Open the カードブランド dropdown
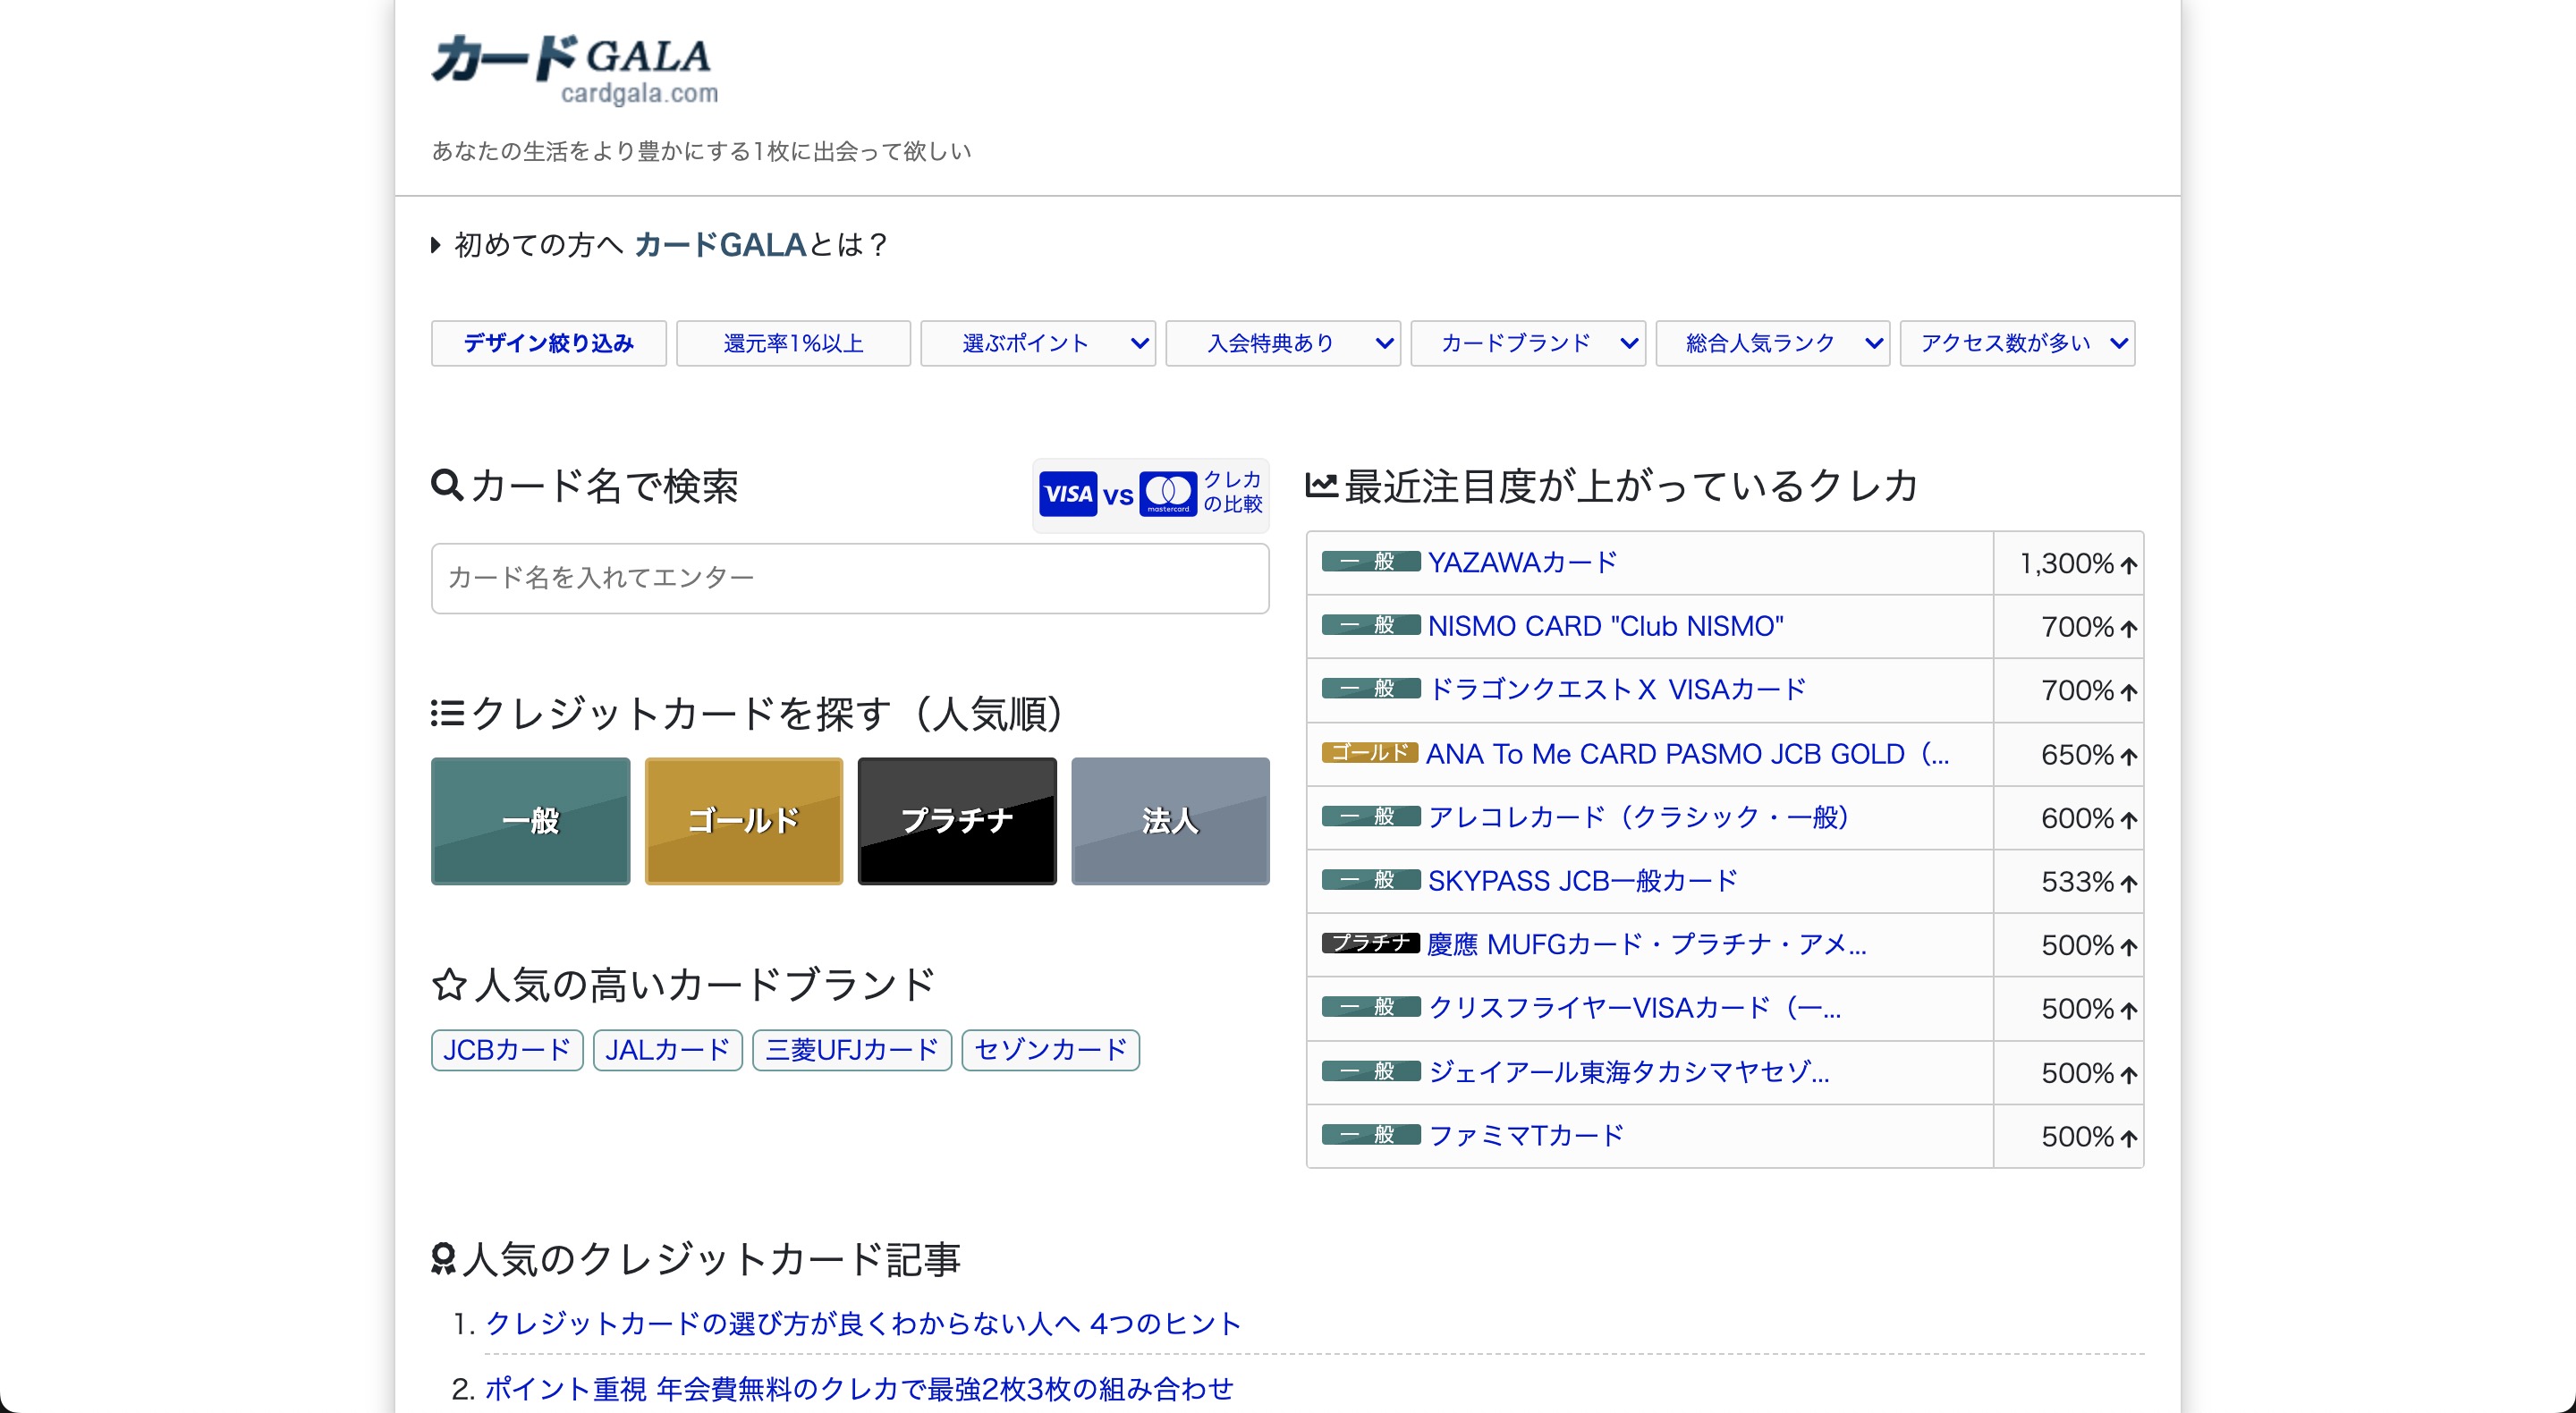2576x1413 pixels. point(1527,343)
